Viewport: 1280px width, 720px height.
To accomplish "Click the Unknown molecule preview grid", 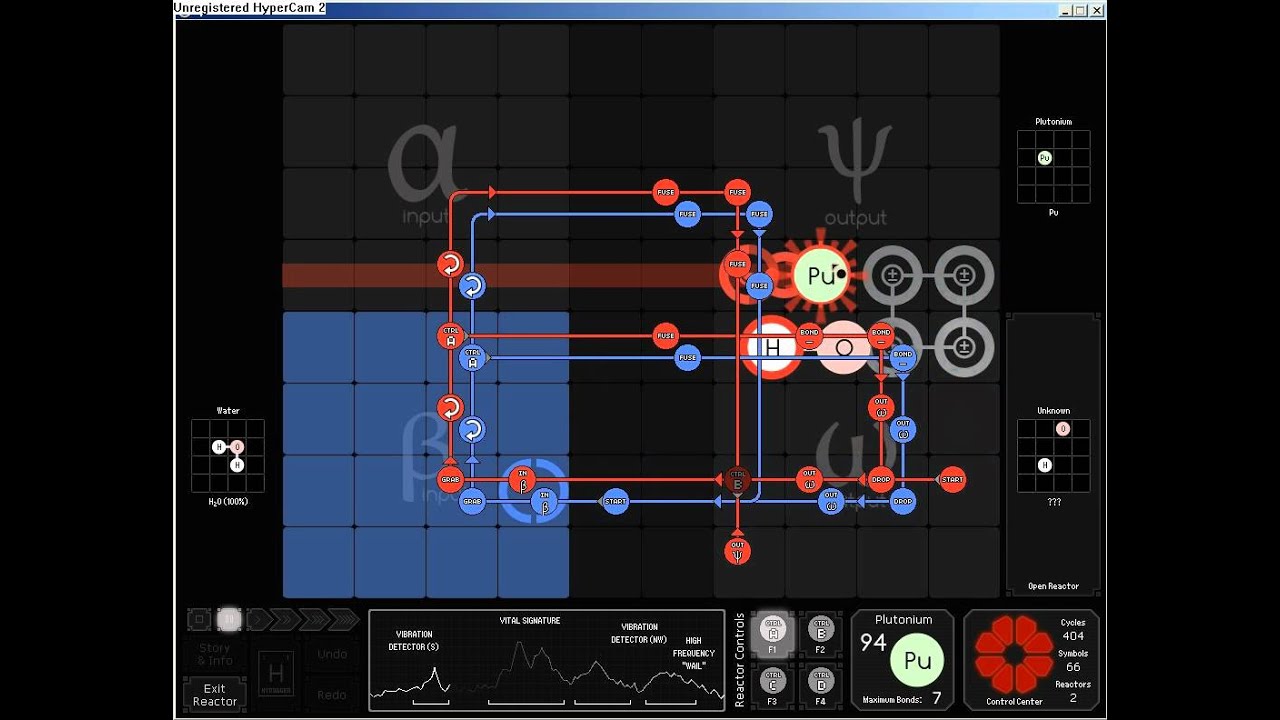I will pyautogui.click(x=1054, y=456).
